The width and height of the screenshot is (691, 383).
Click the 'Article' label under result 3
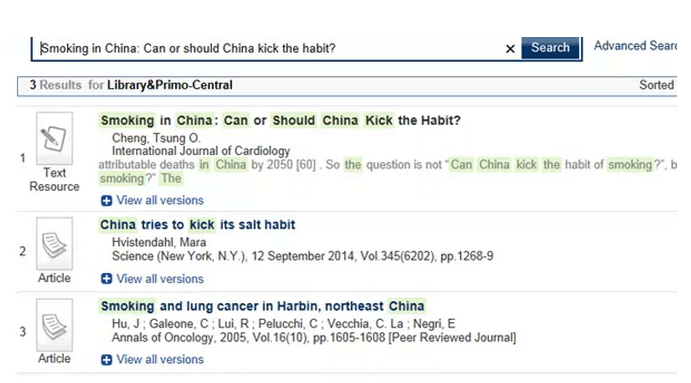click(x=54, y=358)
